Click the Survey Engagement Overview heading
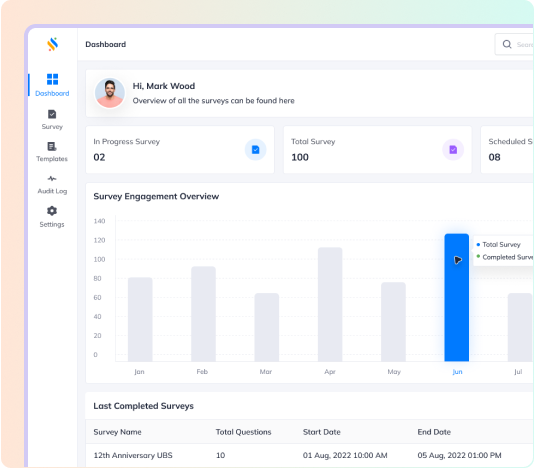 coord(156,197)
